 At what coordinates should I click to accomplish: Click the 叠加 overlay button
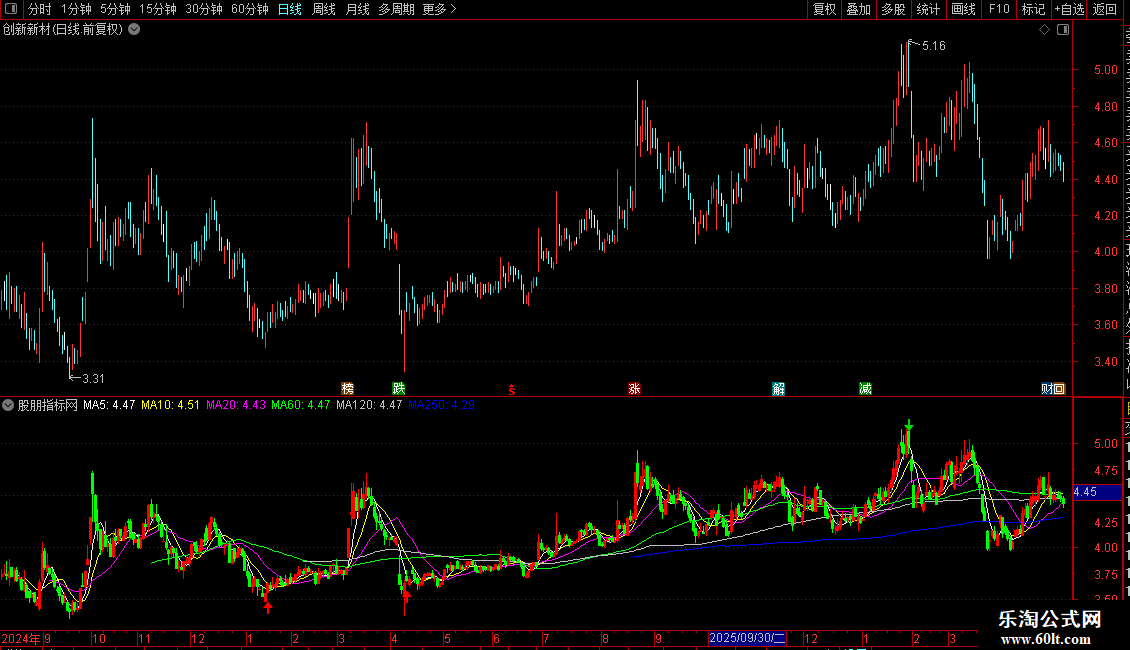click(859, 9)
